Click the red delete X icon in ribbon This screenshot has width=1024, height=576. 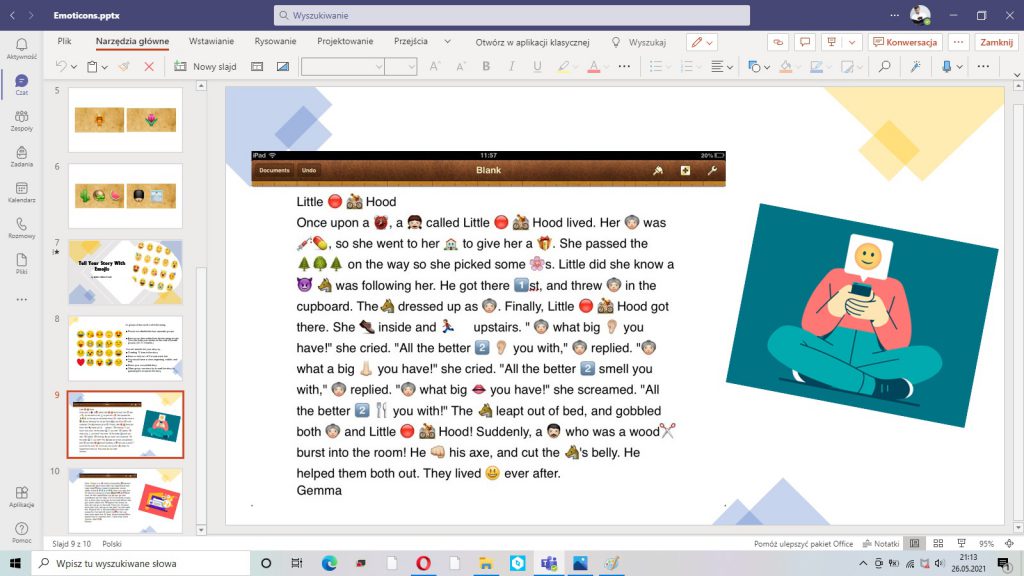point(149,66)
